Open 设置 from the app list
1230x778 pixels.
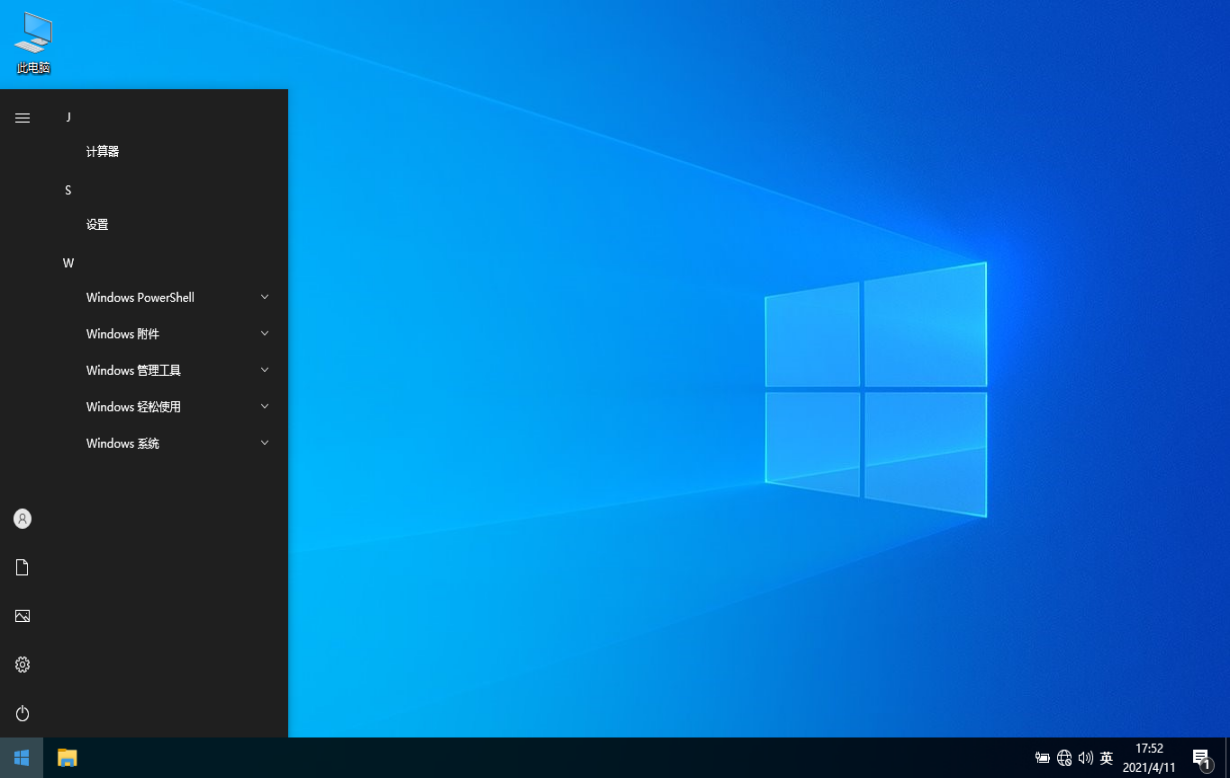97,225
